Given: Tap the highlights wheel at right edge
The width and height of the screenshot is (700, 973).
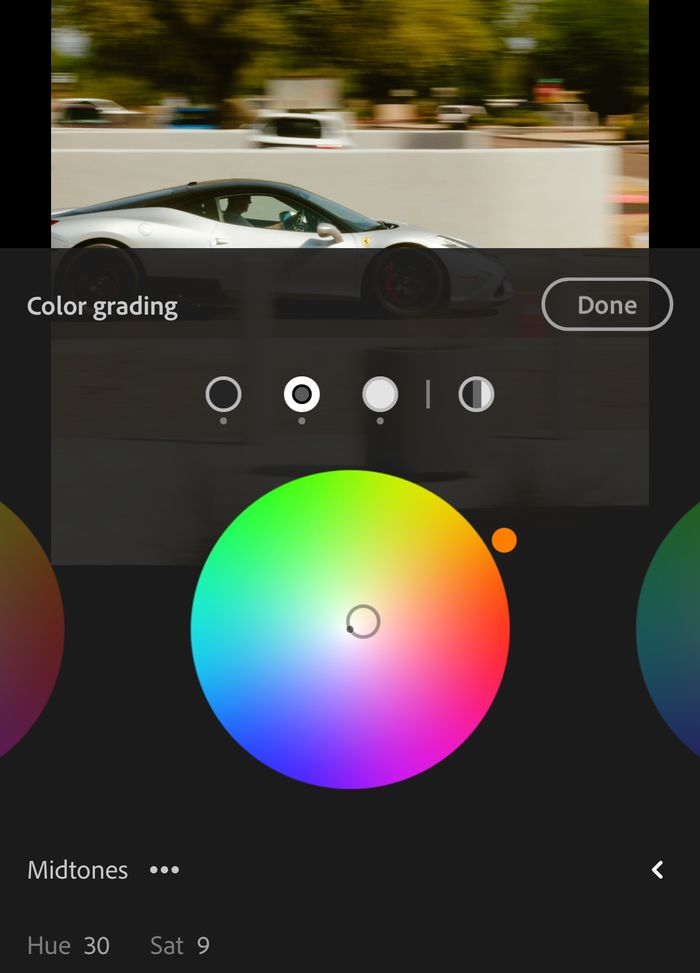Looking at the screenshot, I should pos(670,629).
